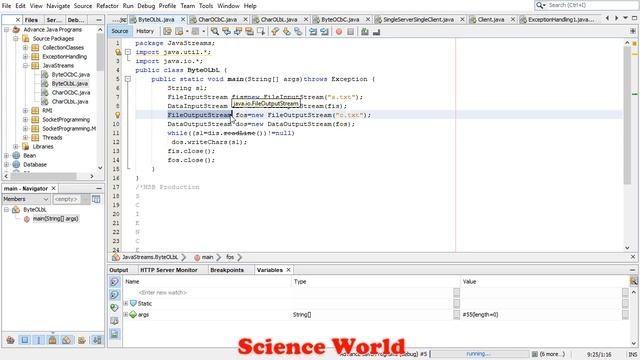The height and width of the screenshot is (360, 640).
Task: Click the Last Edit toolbar icon
Action: pos(167,31)
